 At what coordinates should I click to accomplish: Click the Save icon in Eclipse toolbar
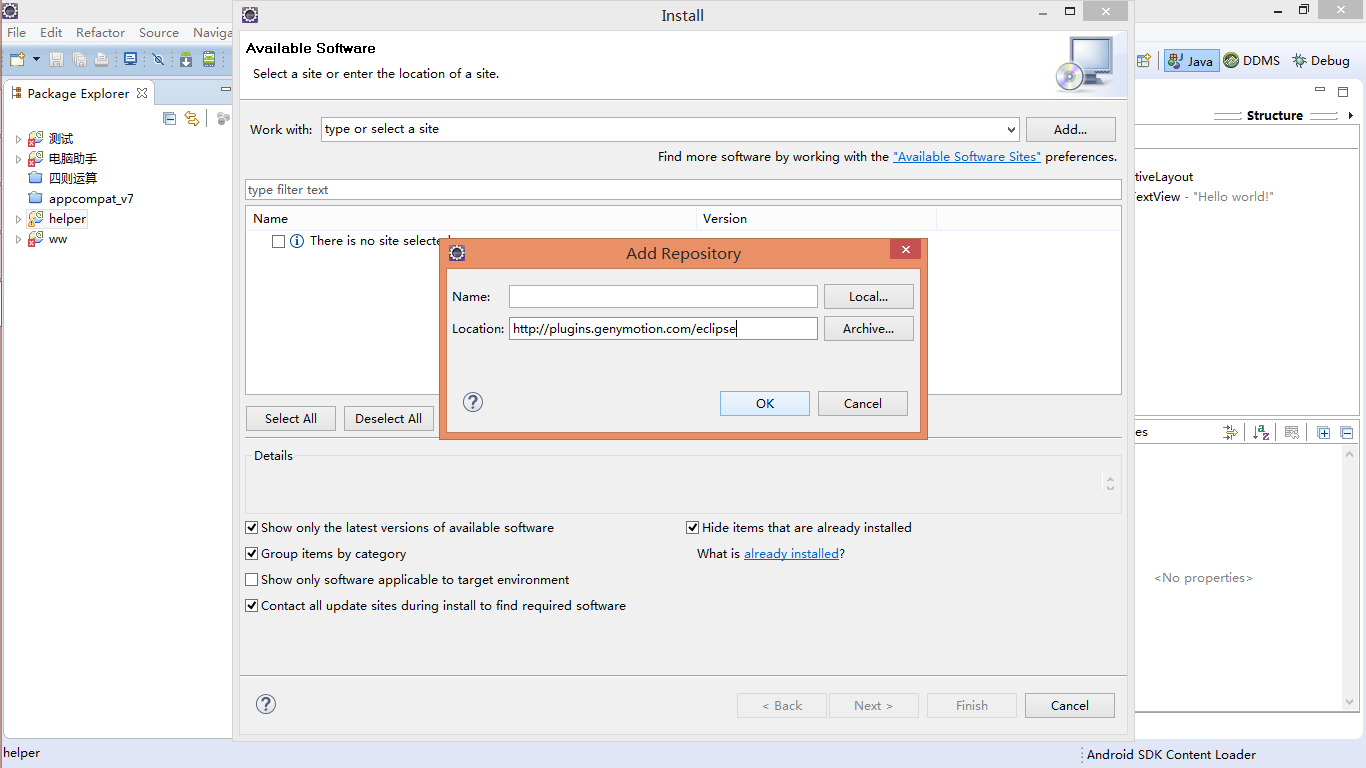point(57,59)
